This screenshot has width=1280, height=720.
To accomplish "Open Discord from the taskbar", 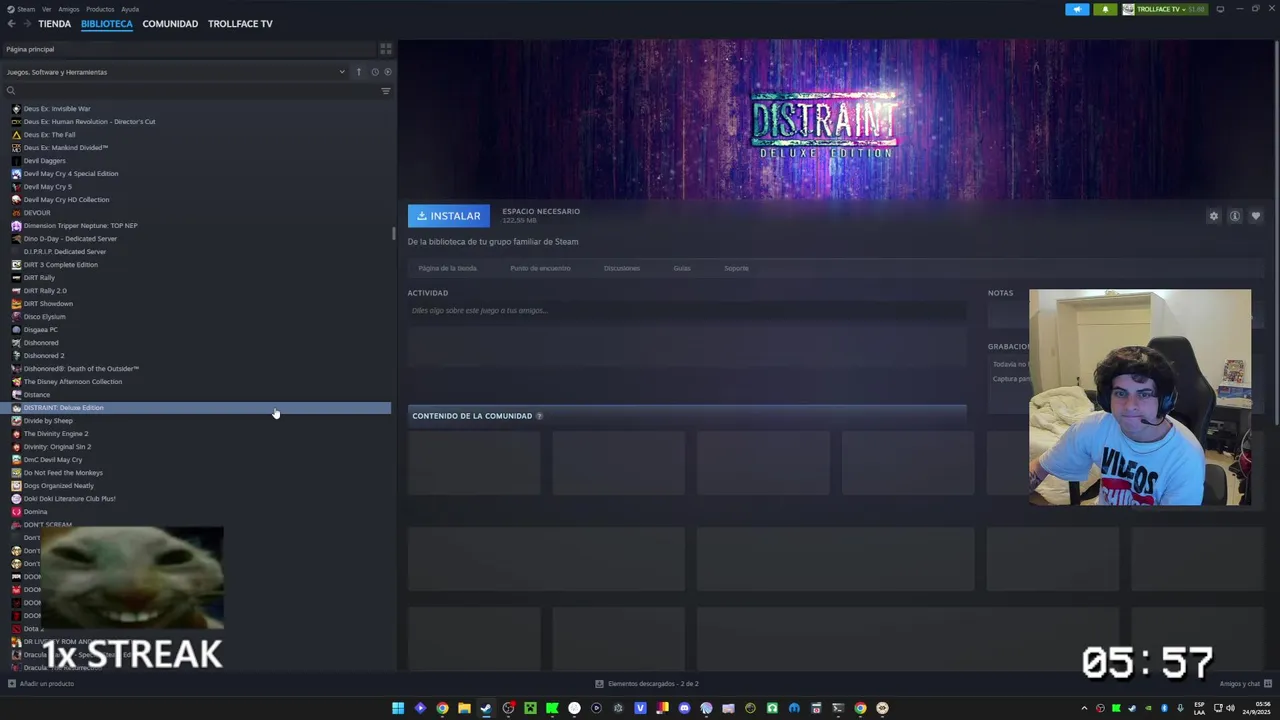I will (684, 708).
